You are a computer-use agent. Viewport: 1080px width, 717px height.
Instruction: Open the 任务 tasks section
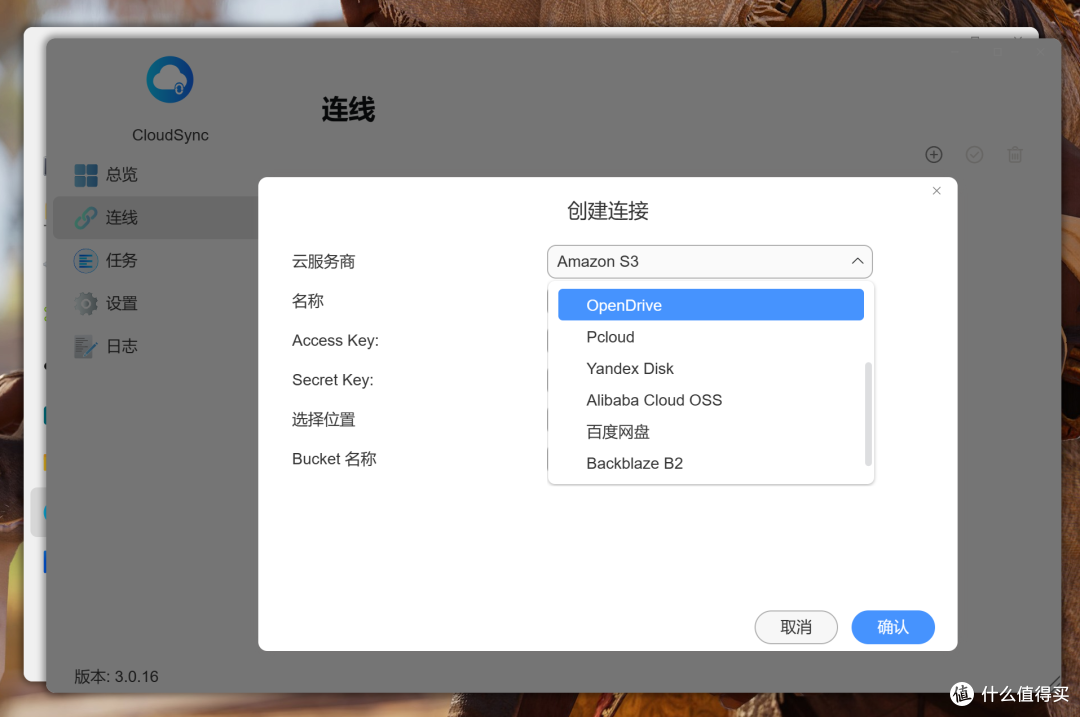155,260
